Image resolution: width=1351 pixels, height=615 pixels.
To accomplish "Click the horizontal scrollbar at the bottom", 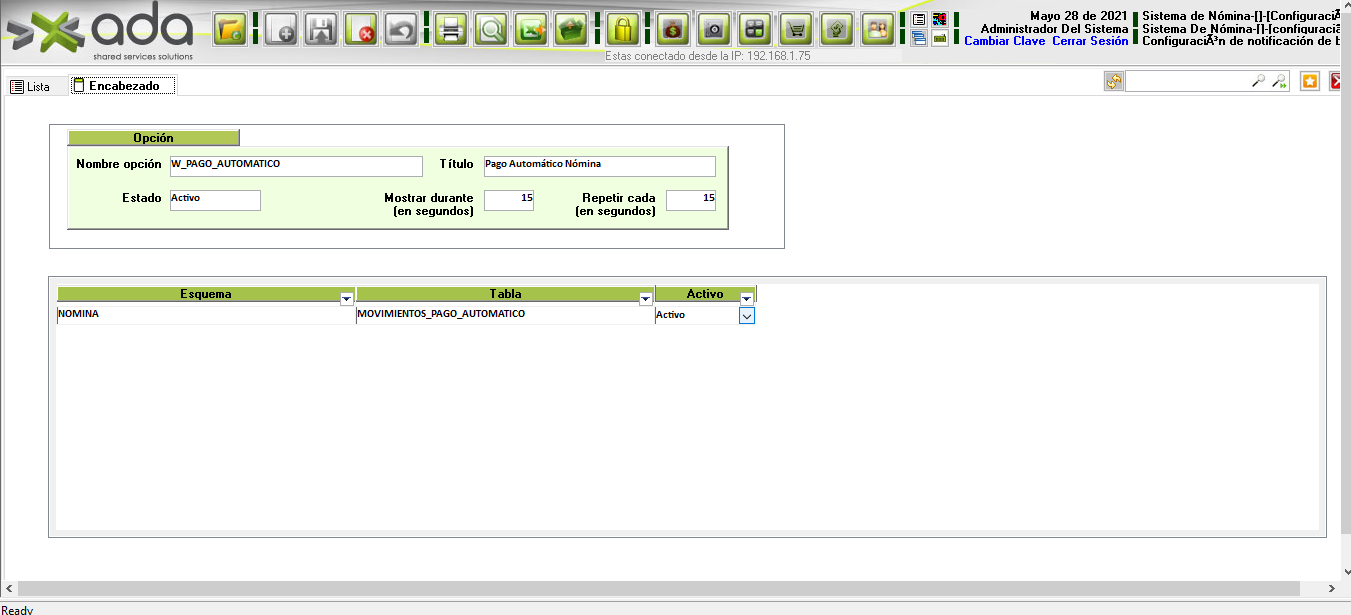I will pos(660,588).
